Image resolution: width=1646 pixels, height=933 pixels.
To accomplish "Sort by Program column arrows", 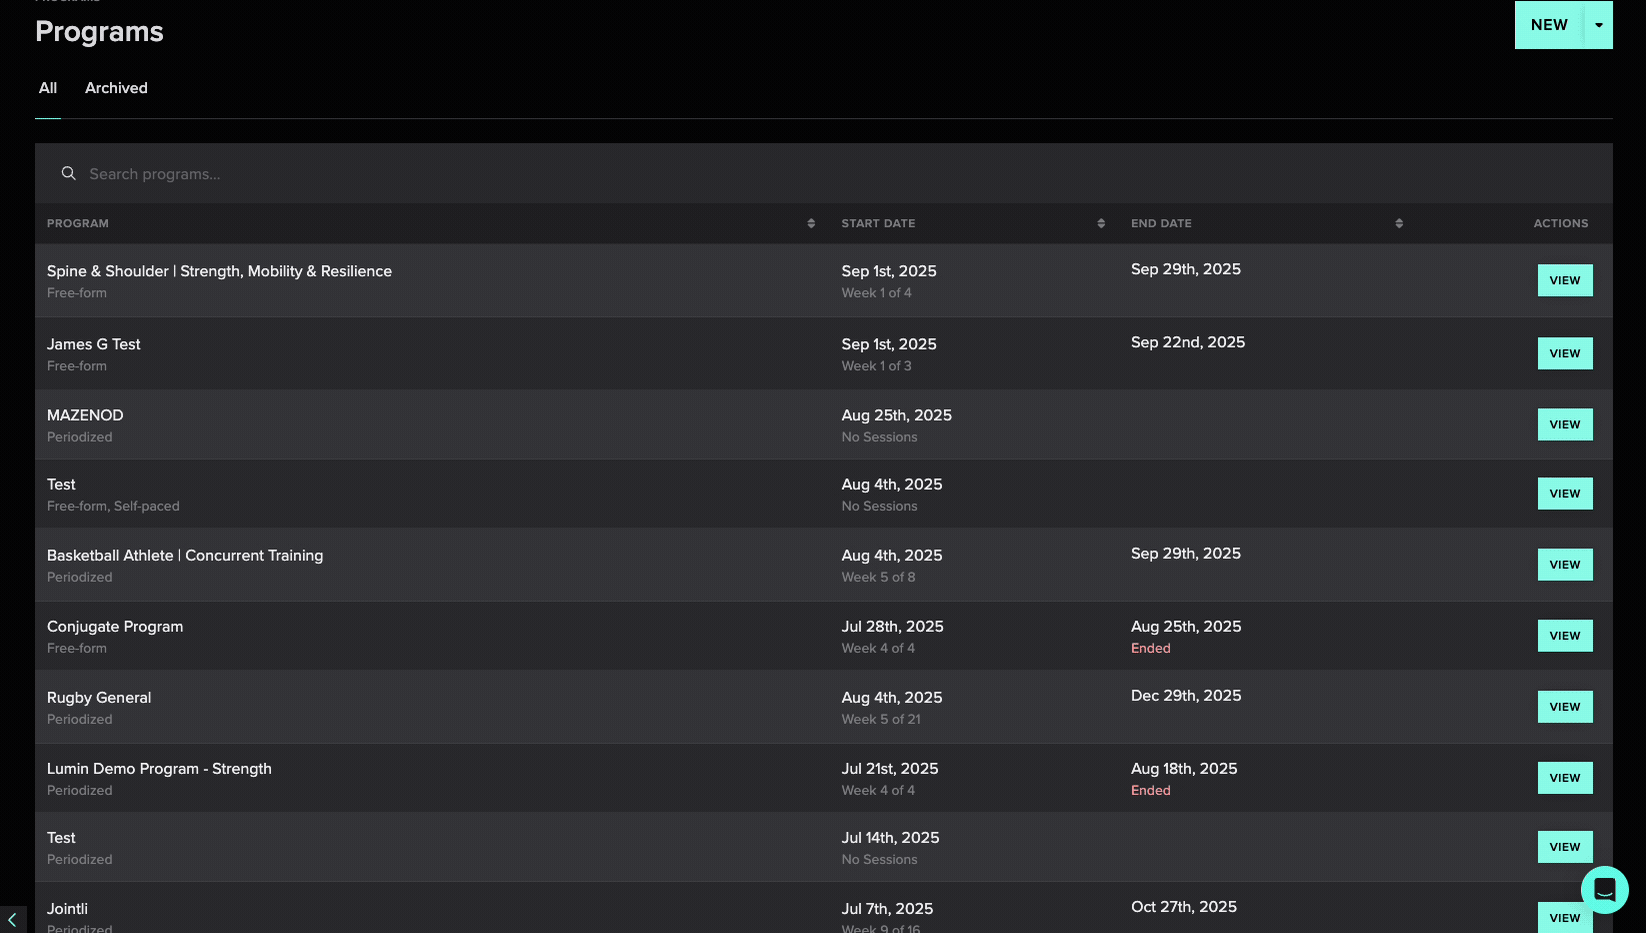I will point(811,224).
